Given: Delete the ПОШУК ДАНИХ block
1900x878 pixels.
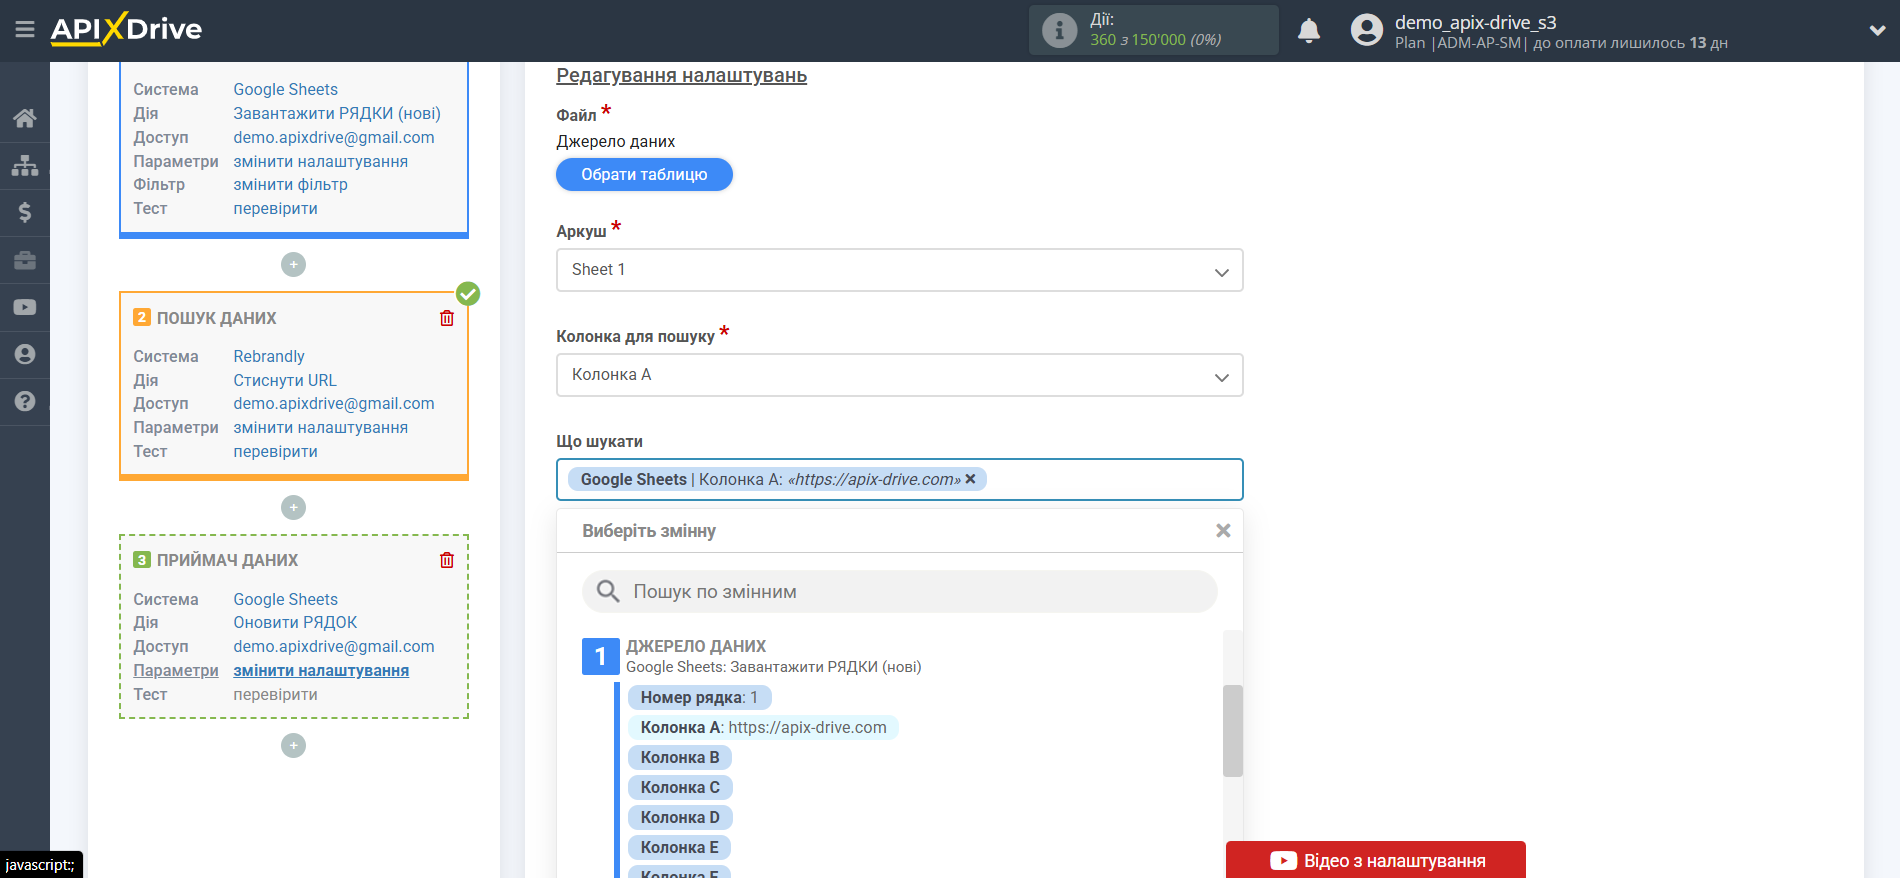Looking at the screenshot, I should tap(447, 318).
